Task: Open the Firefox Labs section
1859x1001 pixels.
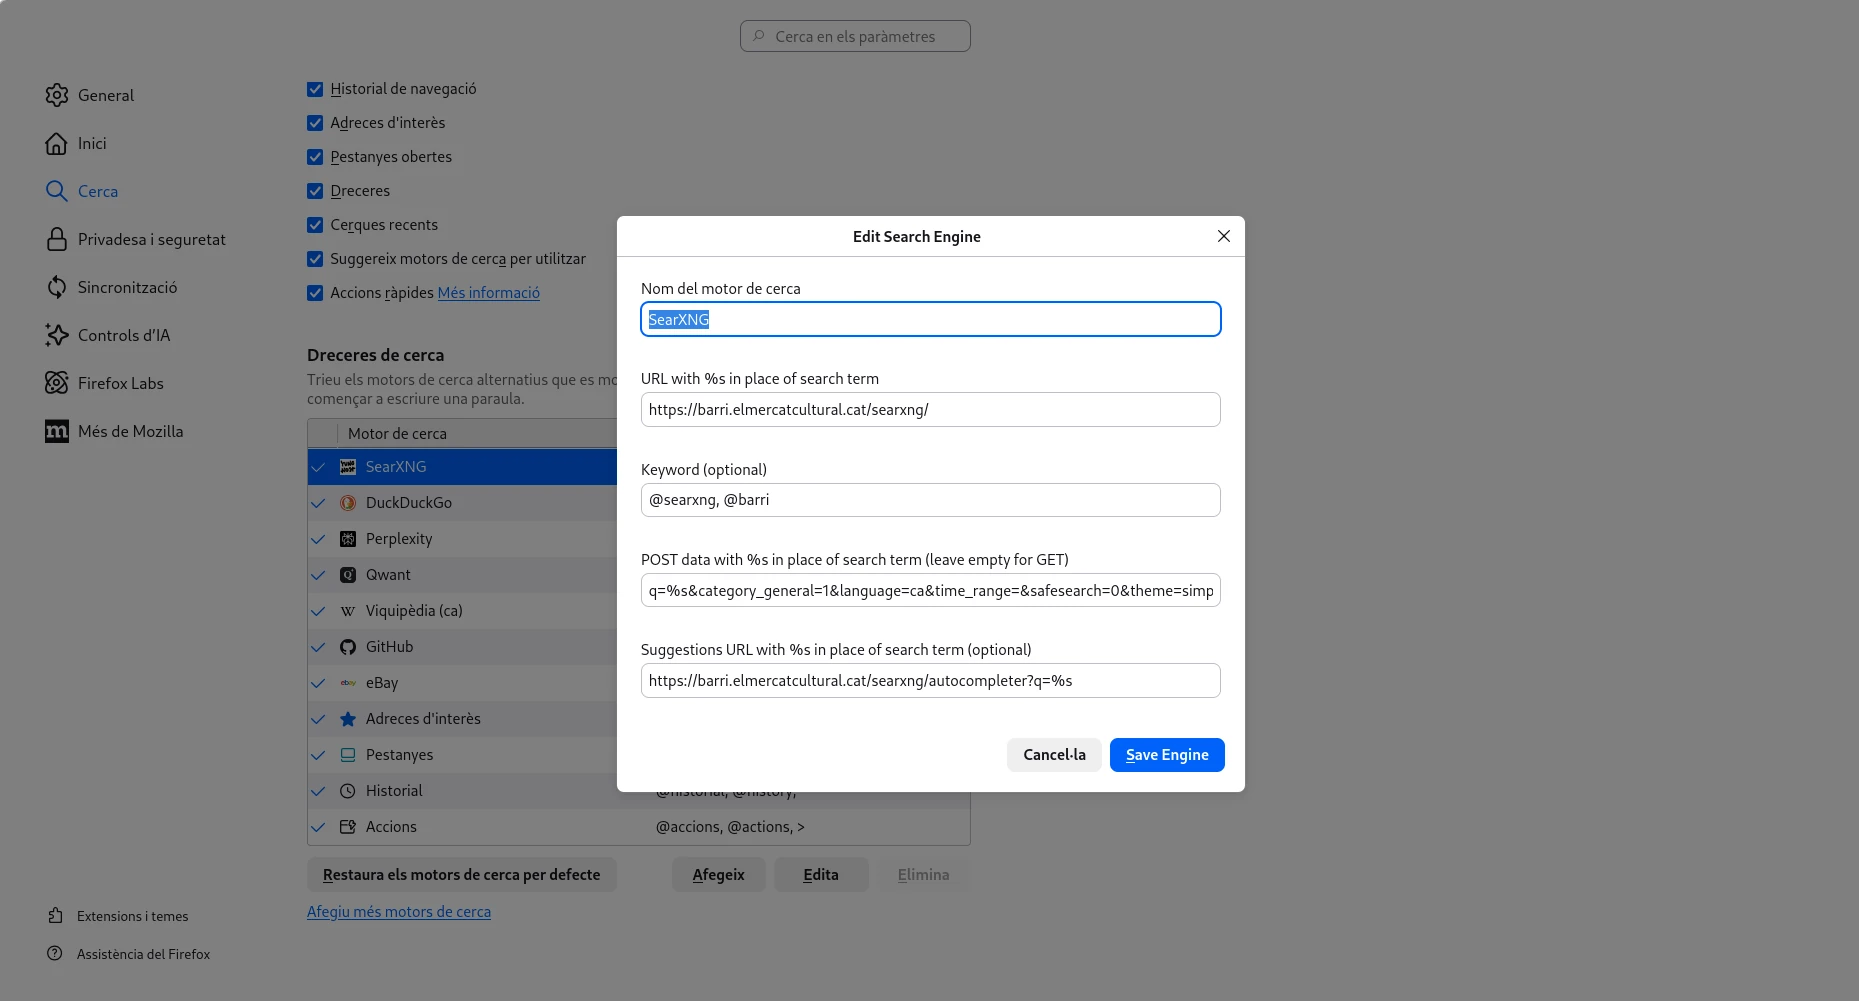Action: pos(121,383)
